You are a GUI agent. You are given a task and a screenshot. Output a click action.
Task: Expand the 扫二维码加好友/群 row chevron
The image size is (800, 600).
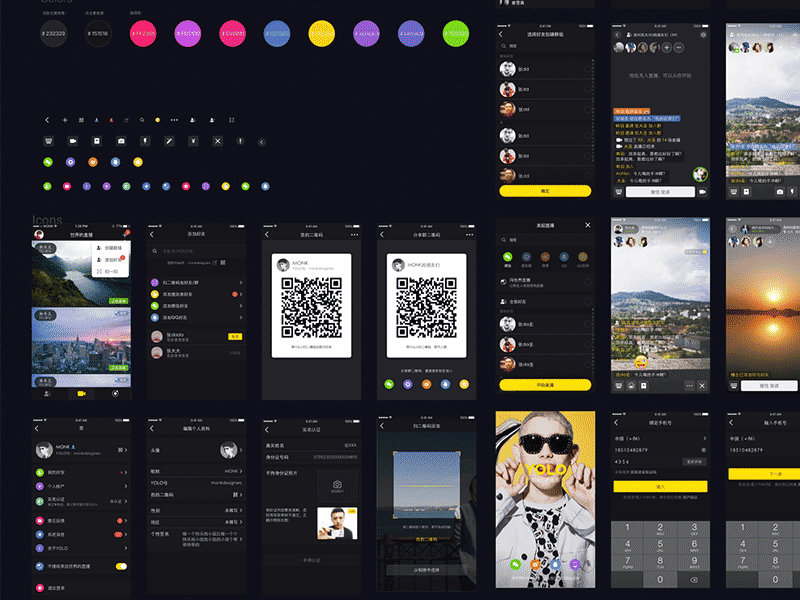241,282
